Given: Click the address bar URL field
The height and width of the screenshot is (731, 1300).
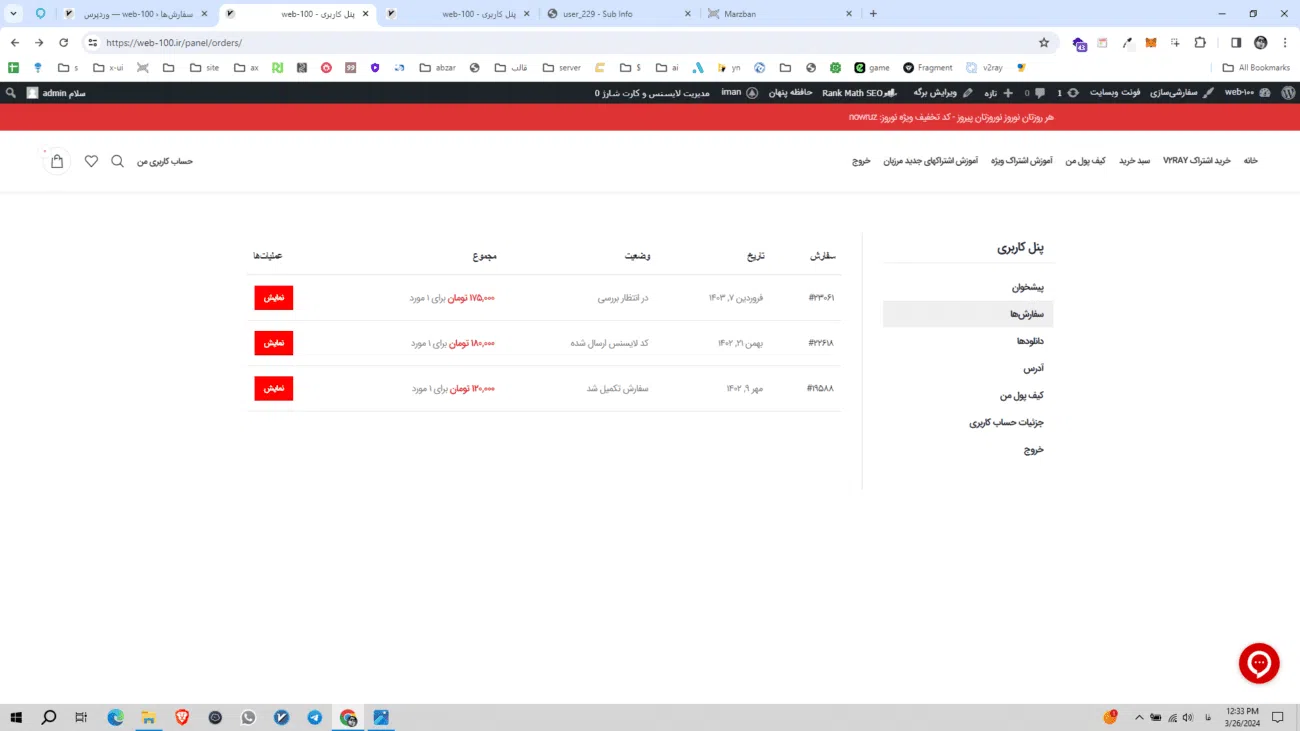Looking at the screenshot, I should [500, 43].
